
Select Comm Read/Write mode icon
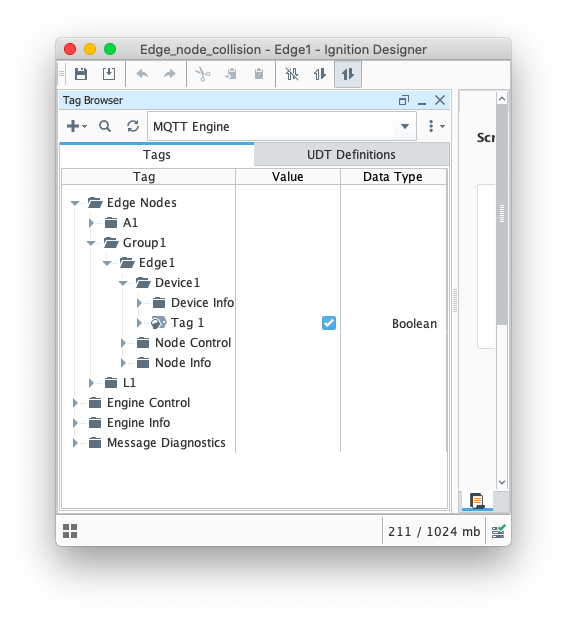tap(348, 74)
